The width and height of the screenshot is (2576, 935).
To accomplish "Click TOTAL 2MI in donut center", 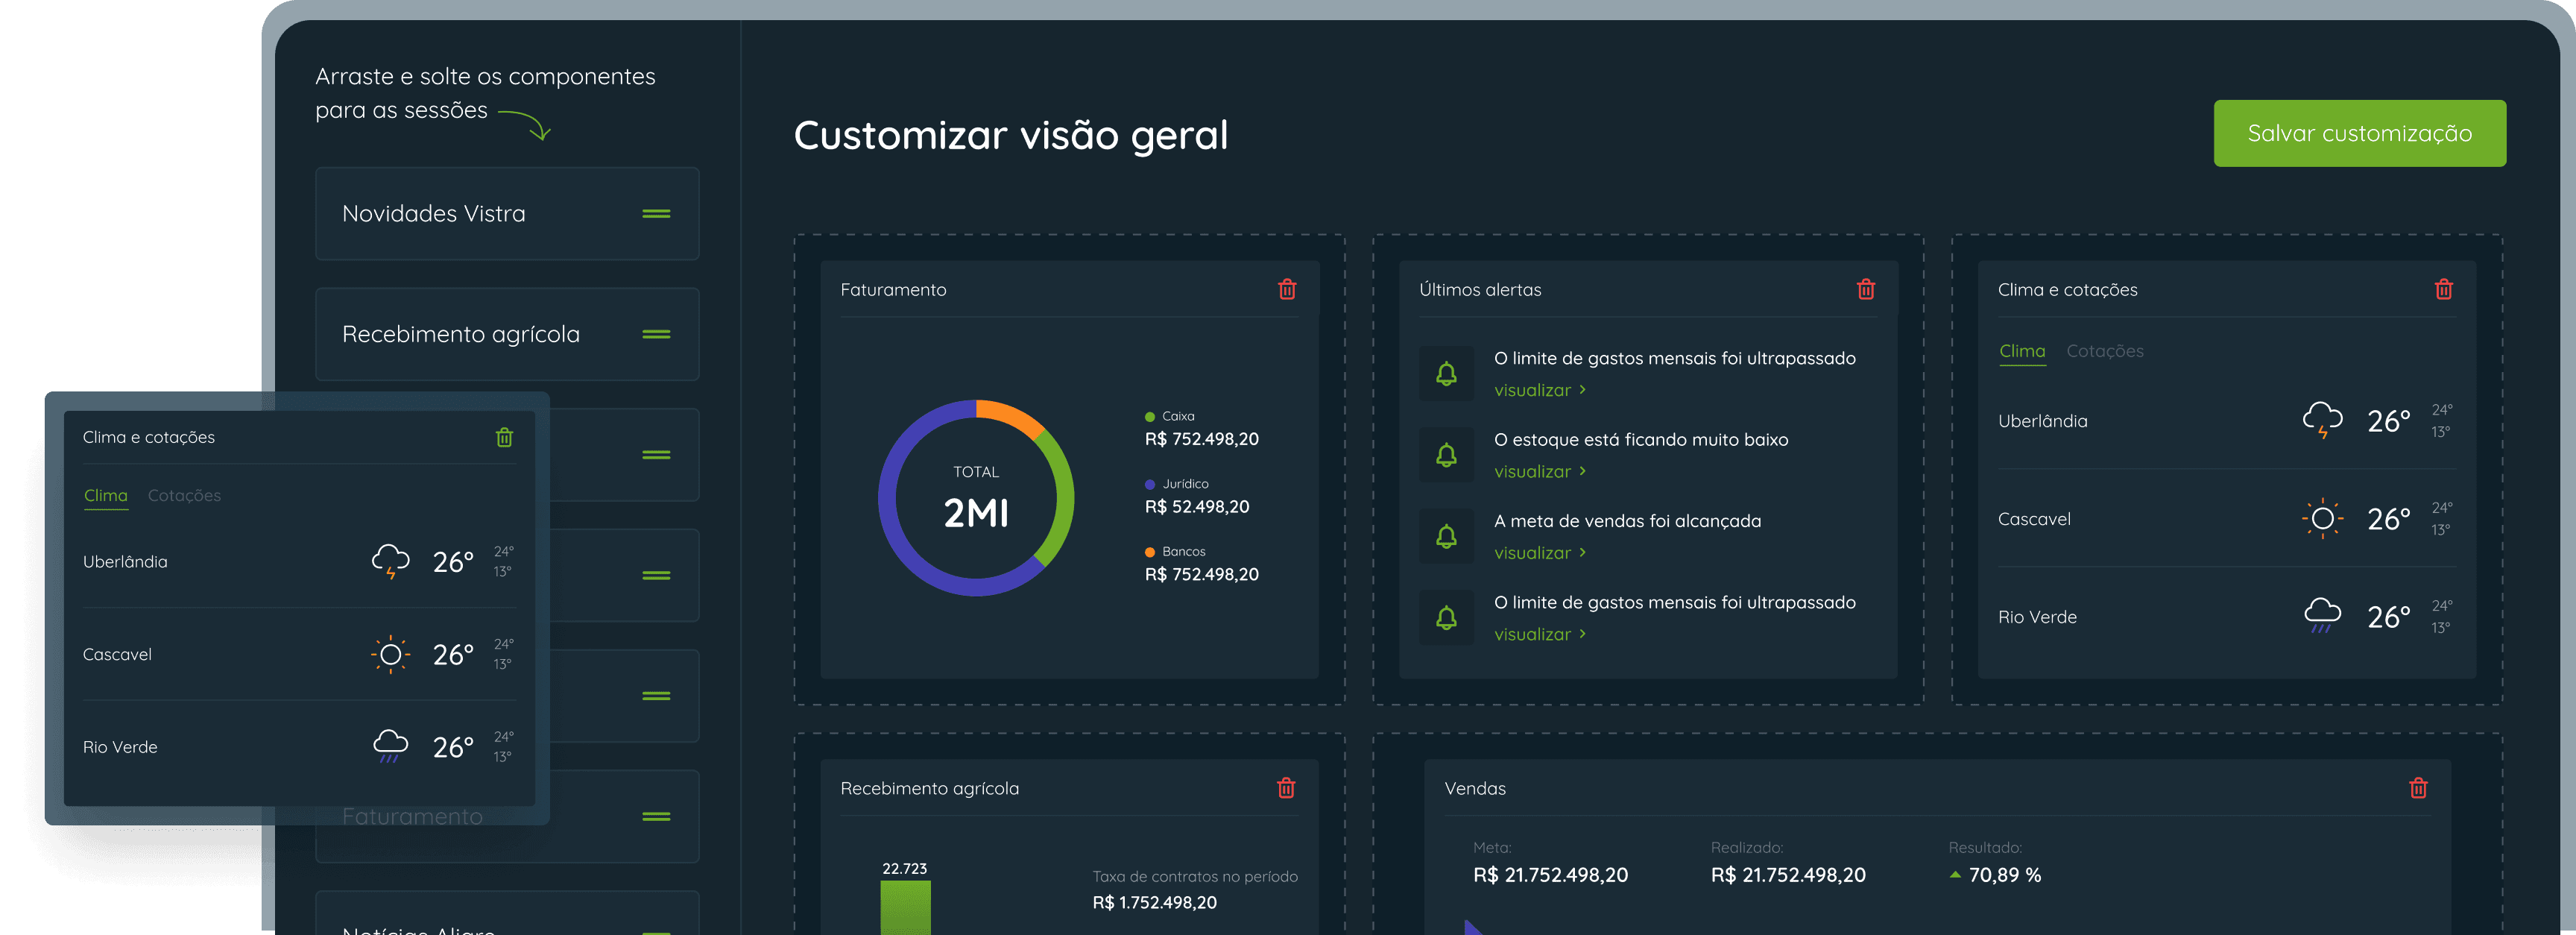I will [x=975, y=499].
